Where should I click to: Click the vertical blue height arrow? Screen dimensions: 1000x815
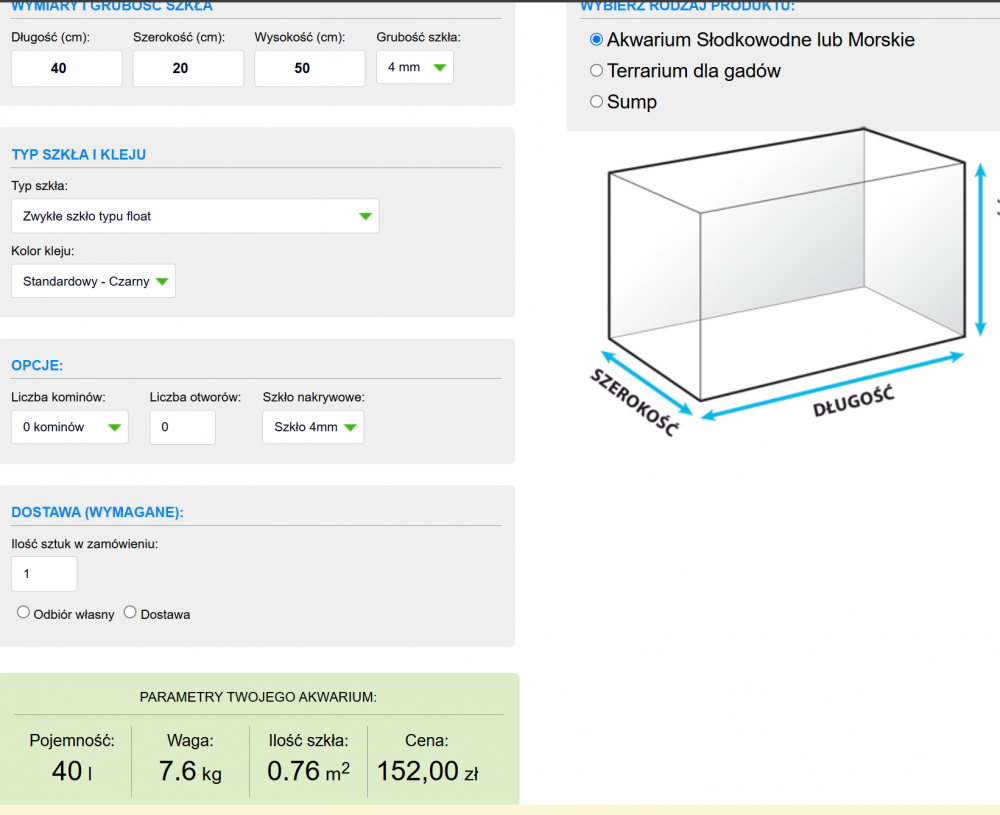[981, 250]
